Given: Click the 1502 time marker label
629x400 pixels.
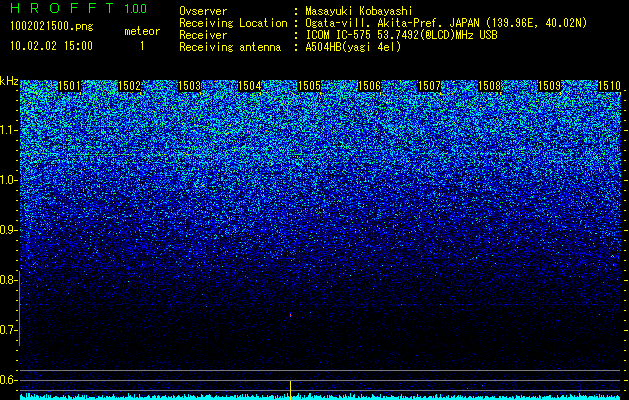Looking at the screenshot, I should (x=130, y=86).
